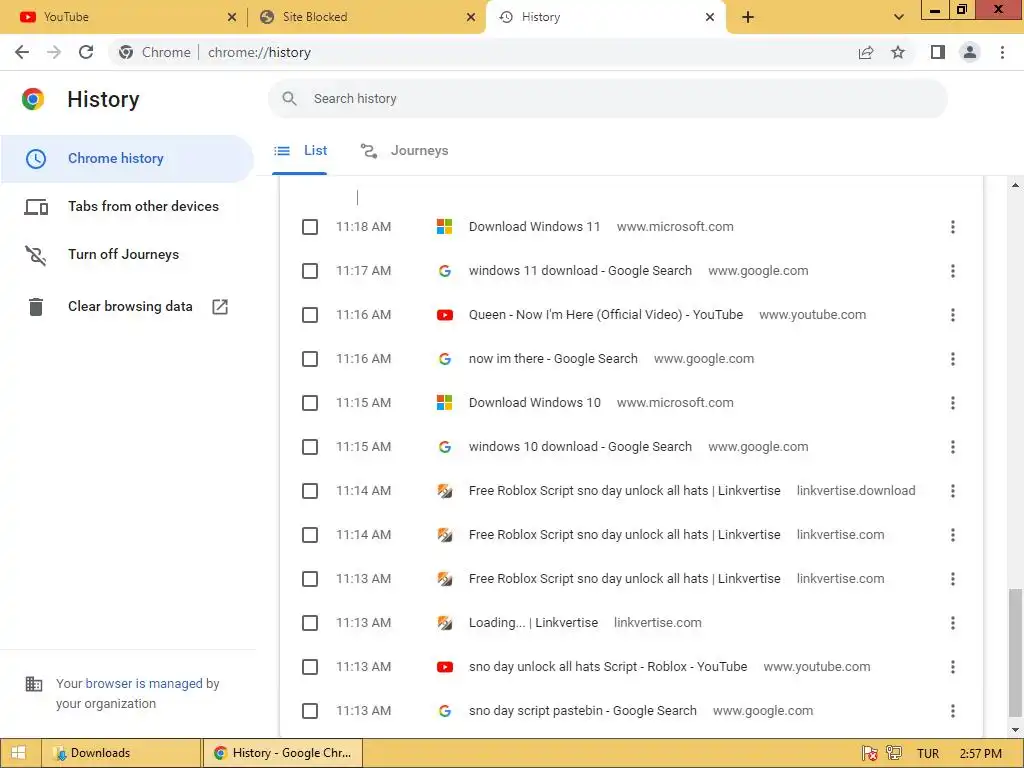
Task: Open Clear browsing data
Action: click(127, 306)
